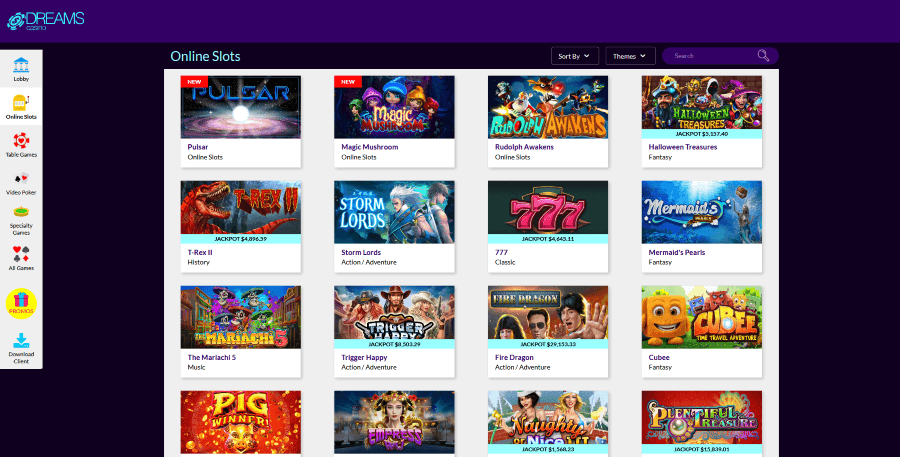The height and width of the screenshot is (457, 900).
Task: Click the search magnifier icon
Action: pos(763,55)
